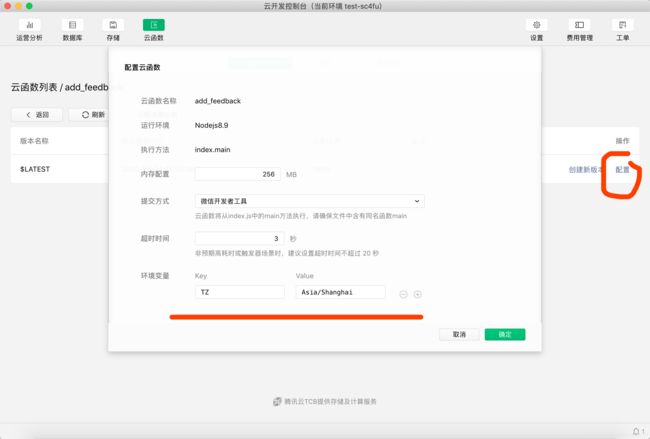650x439 pixels.
Task: Go back with the 返回 button
Action: click(x=37, y=115)
